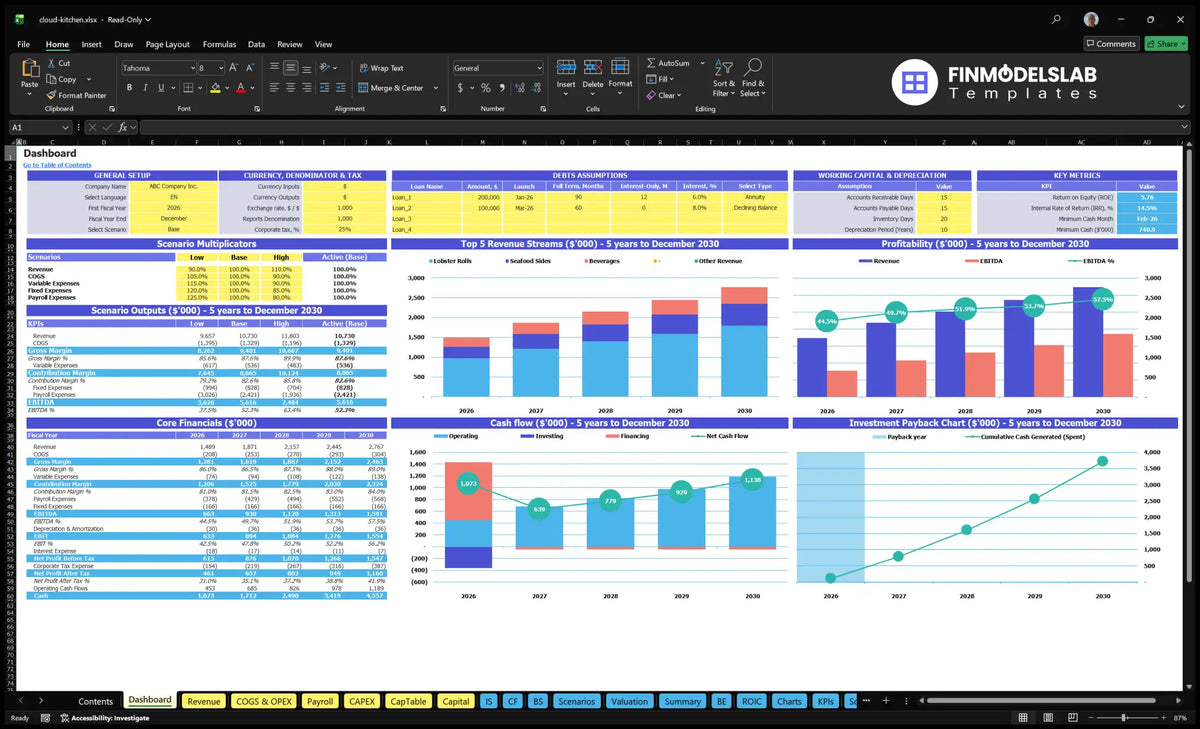Open the Valuation sheet tab

[629, 701]
